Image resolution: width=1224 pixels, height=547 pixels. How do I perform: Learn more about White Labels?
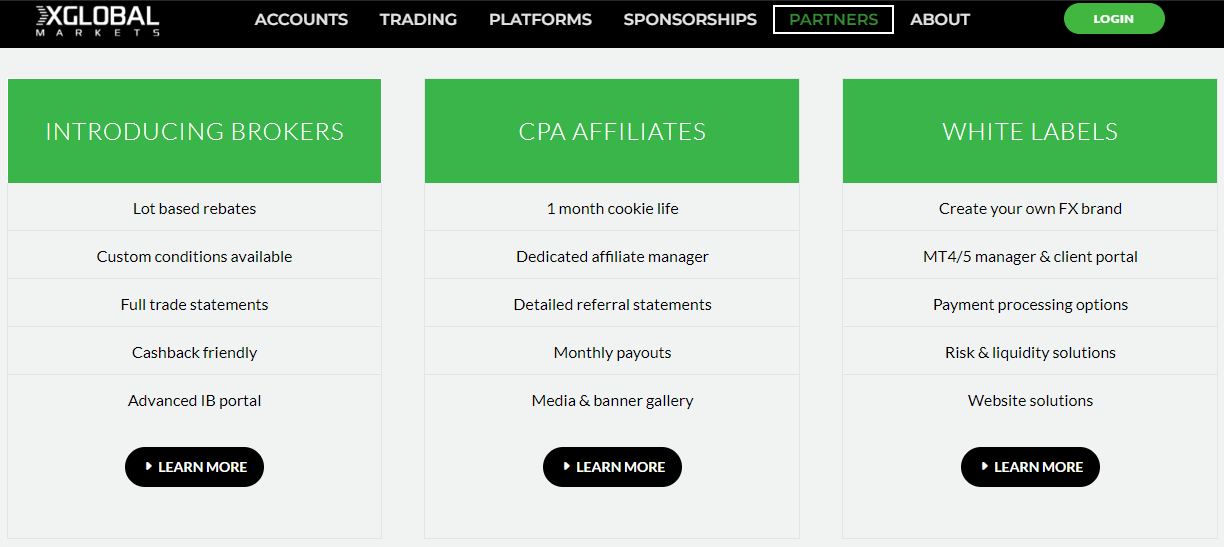pos(1030,467)
